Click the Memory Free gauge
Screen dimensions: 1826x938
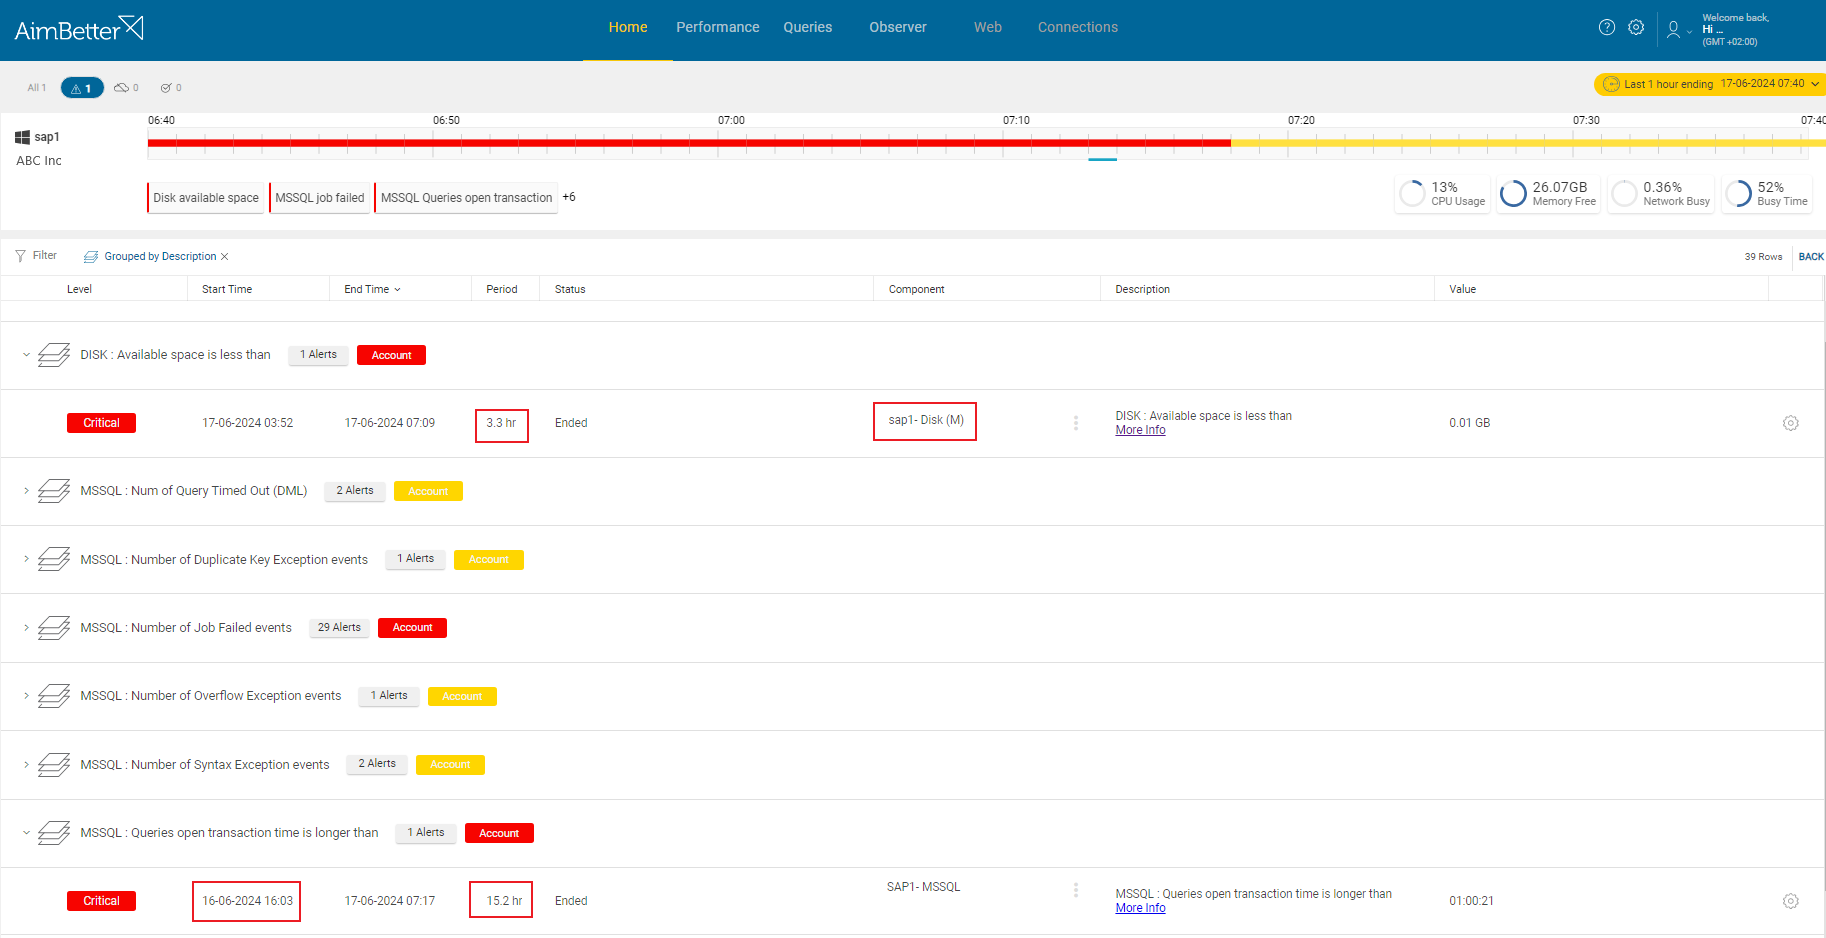(x=1549, y=194)
